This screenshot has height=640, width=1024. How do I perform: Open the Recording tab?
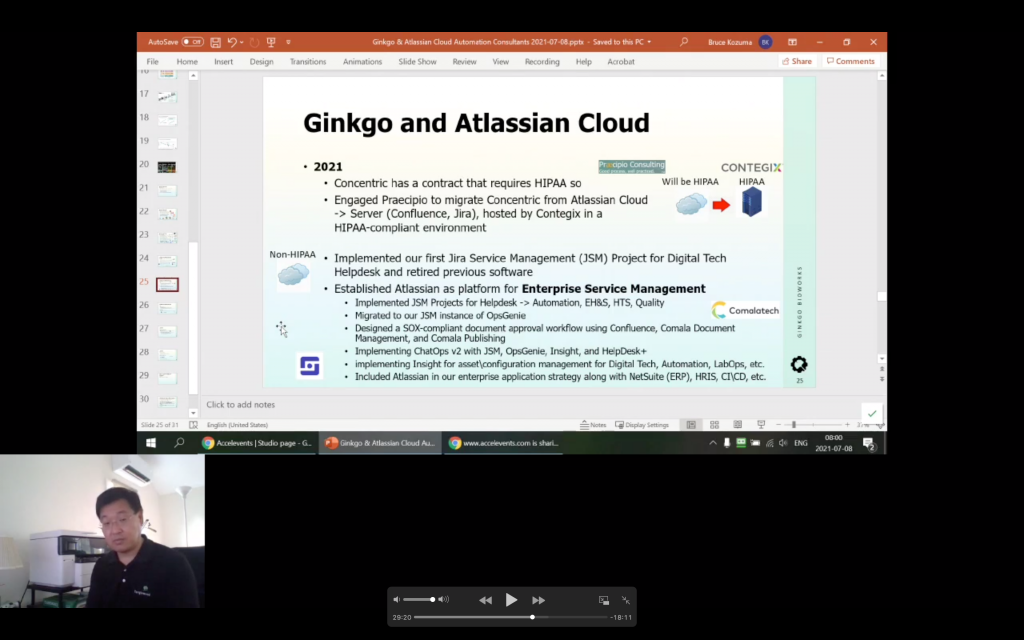click(542, 61)
